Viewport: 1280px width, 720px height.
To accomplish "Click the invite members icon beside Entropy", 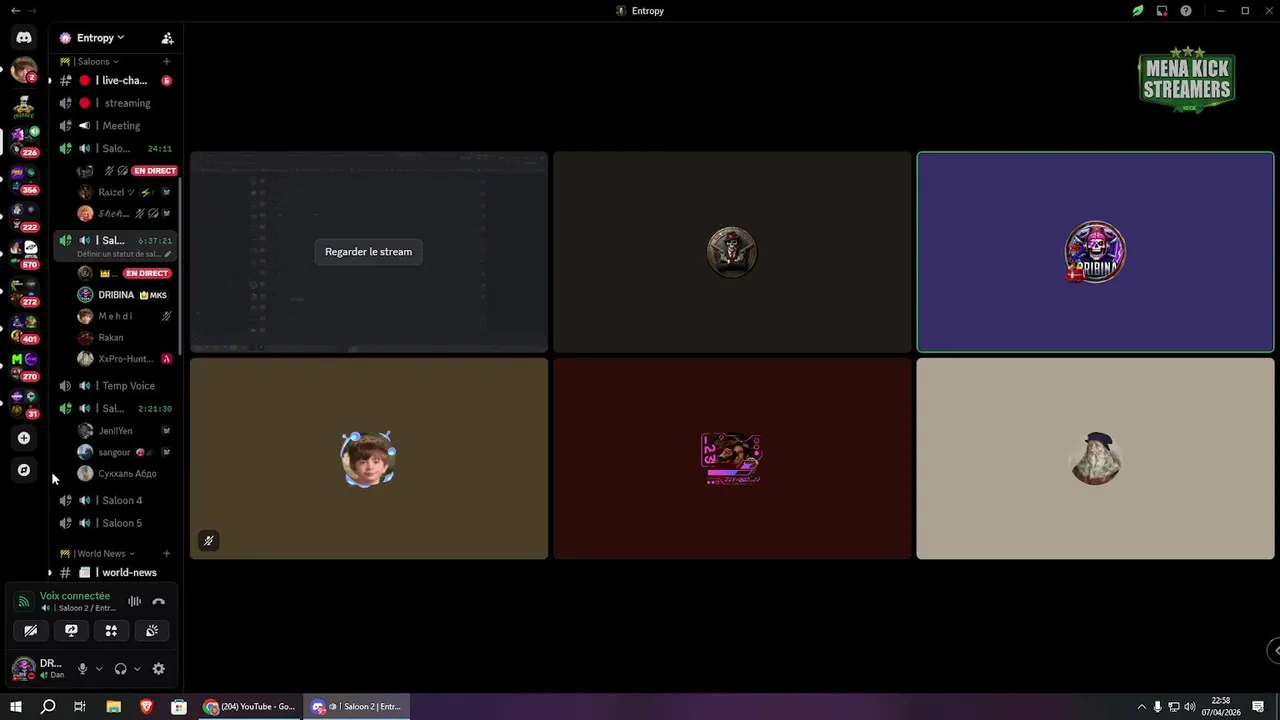I will coord(167,38).
